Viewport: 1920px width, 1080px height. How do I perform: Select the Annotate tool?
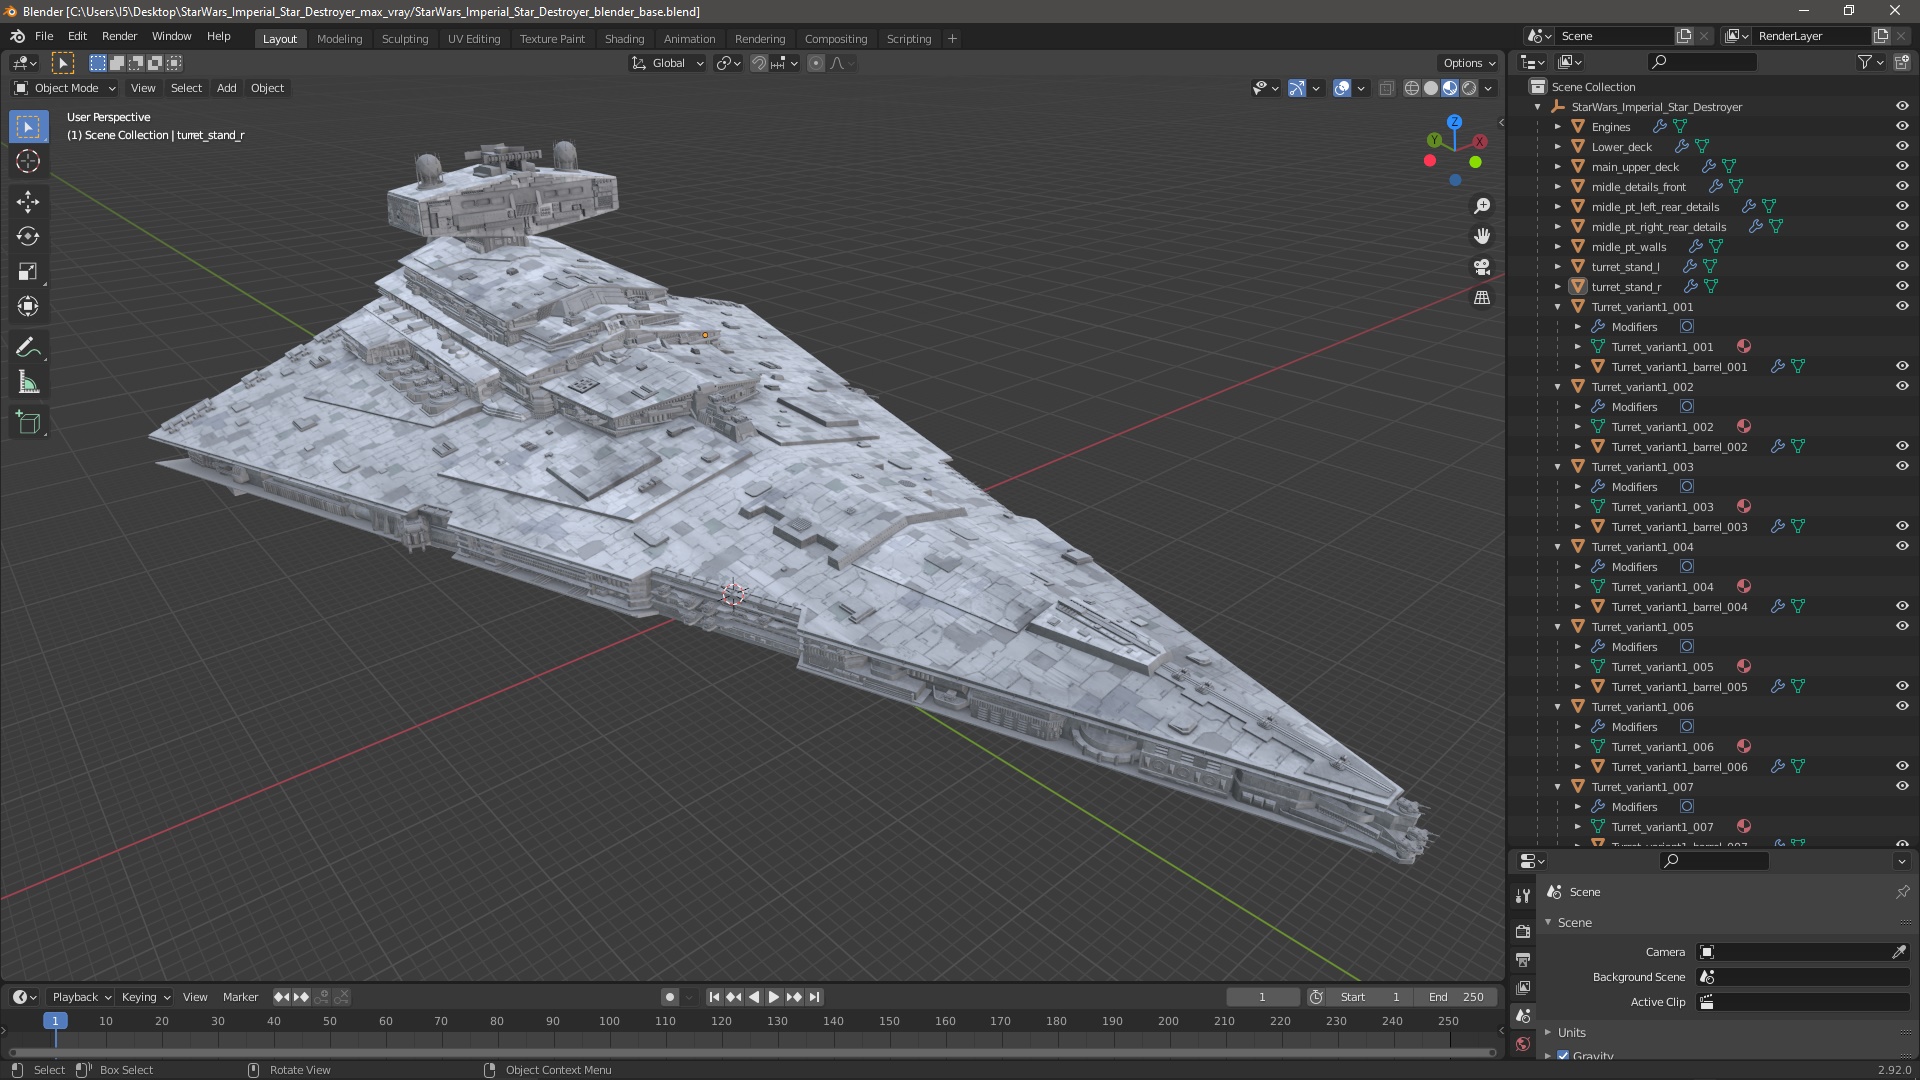(28, 348)
